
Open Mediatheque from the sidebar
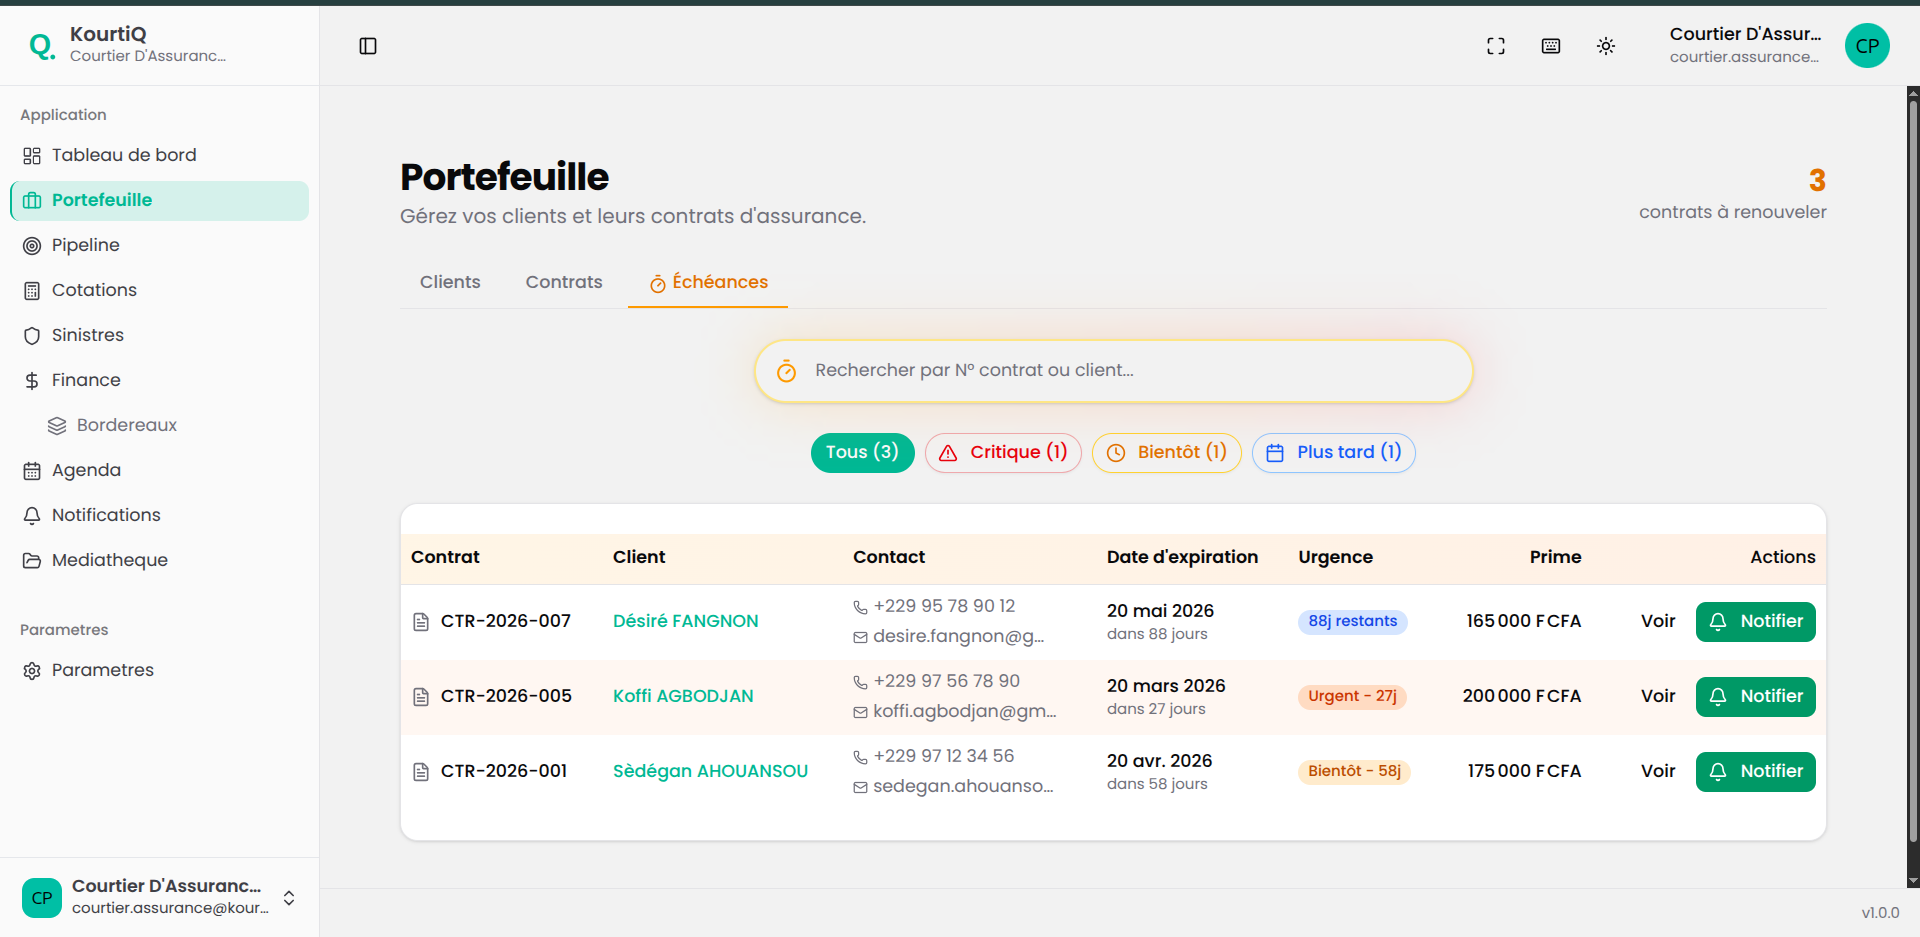click(110, 559)
